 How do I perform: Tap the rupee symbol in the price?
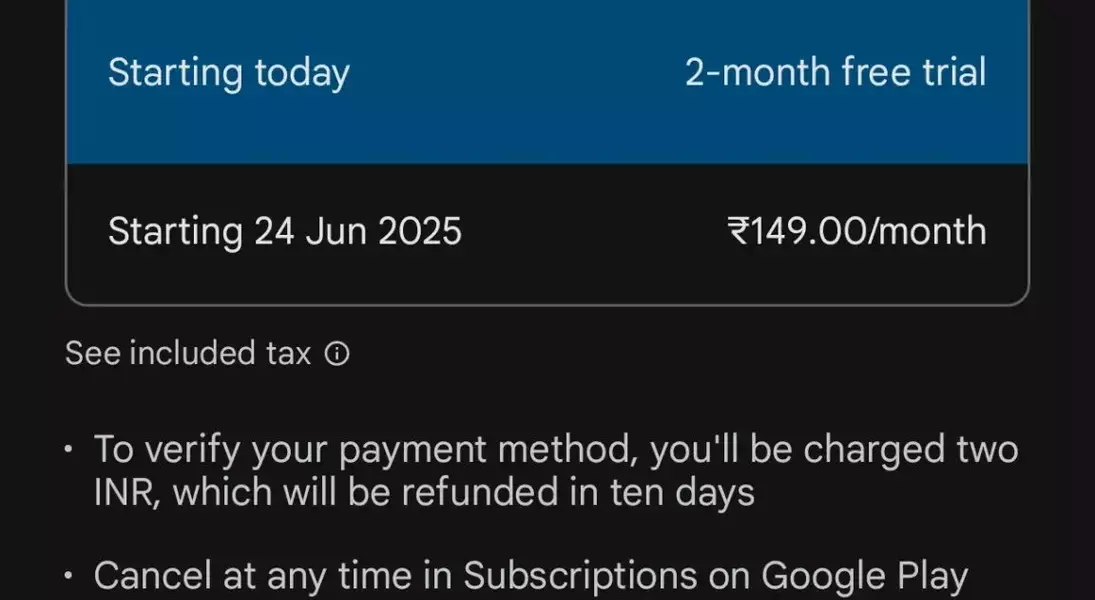tap(738, 231)
